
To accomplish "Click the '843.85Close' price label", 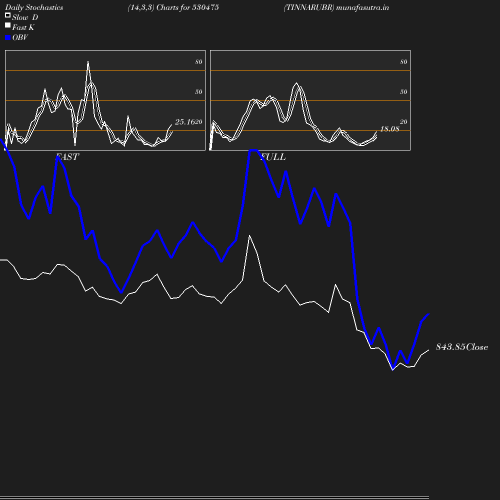I will click(x=462, y=347).
